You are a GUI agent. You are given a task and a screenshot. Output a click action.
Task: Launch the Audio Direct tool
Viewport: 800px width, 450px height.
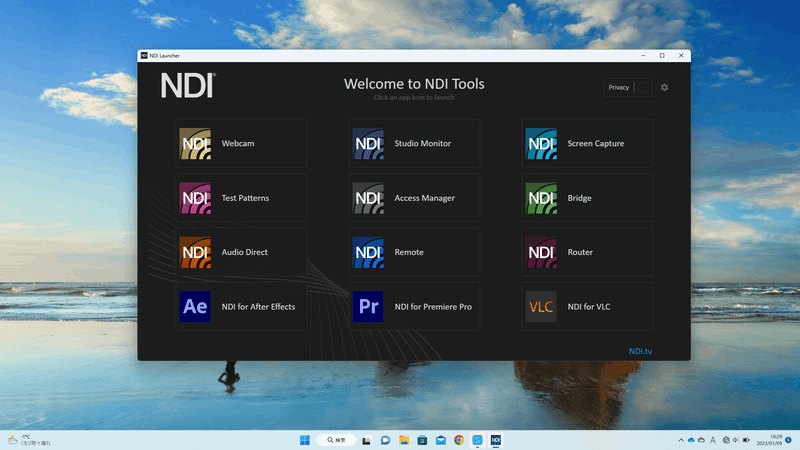[241, 252]
